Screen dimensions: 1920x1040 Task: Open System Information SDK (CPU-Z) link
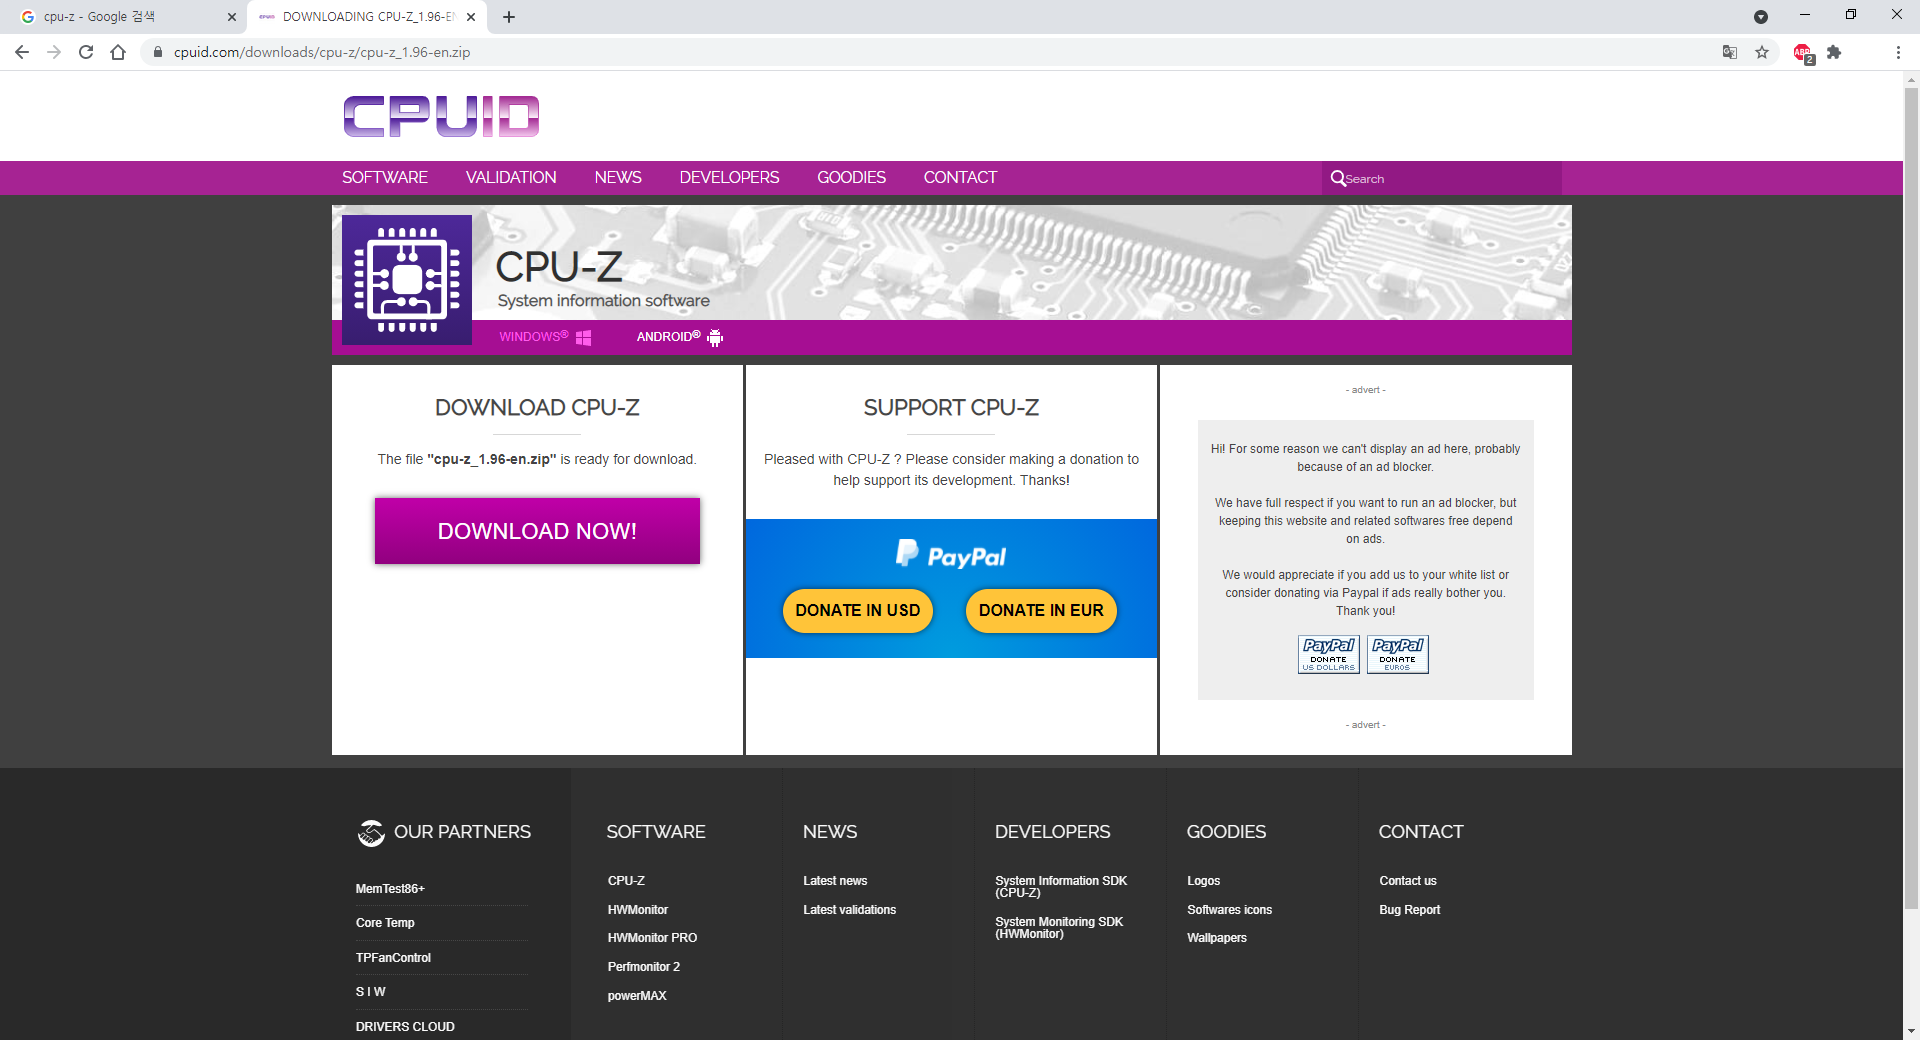coord(1061,887)
